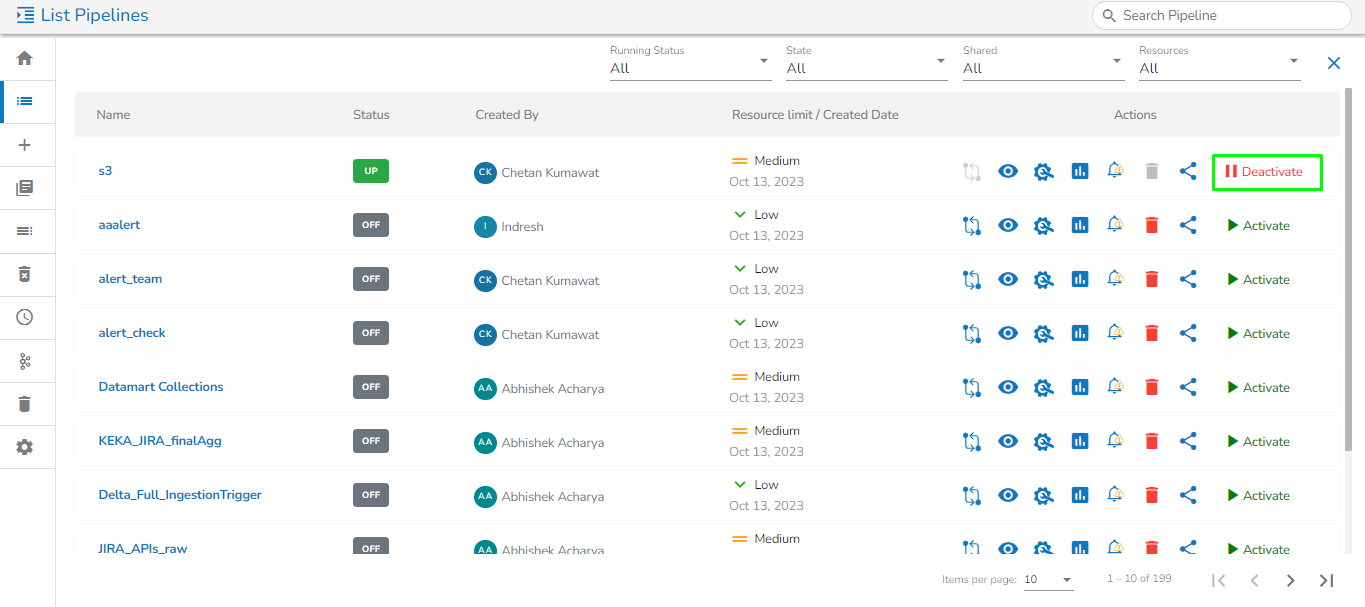Activate the Delta_Full_IngestionTrigger pipeline
This screenshot has height=607, width=1365.
click(1258, 495)
